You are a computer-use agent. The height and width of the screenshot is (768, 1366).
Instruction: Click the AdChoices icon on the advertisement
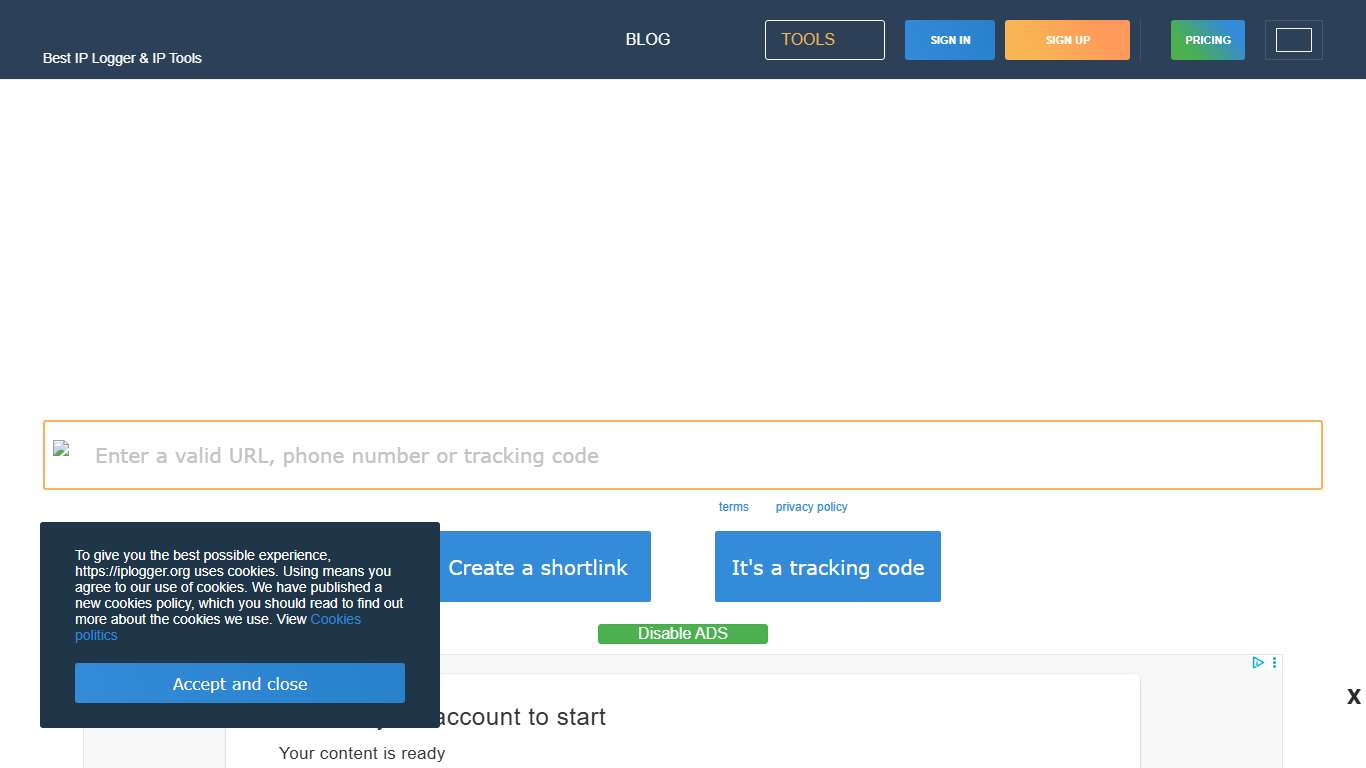pos(1258,662)
